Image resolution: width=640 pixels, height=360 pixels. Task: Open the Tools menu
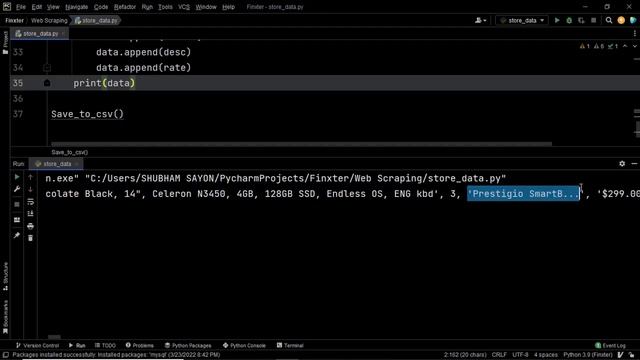click(165, 7)
